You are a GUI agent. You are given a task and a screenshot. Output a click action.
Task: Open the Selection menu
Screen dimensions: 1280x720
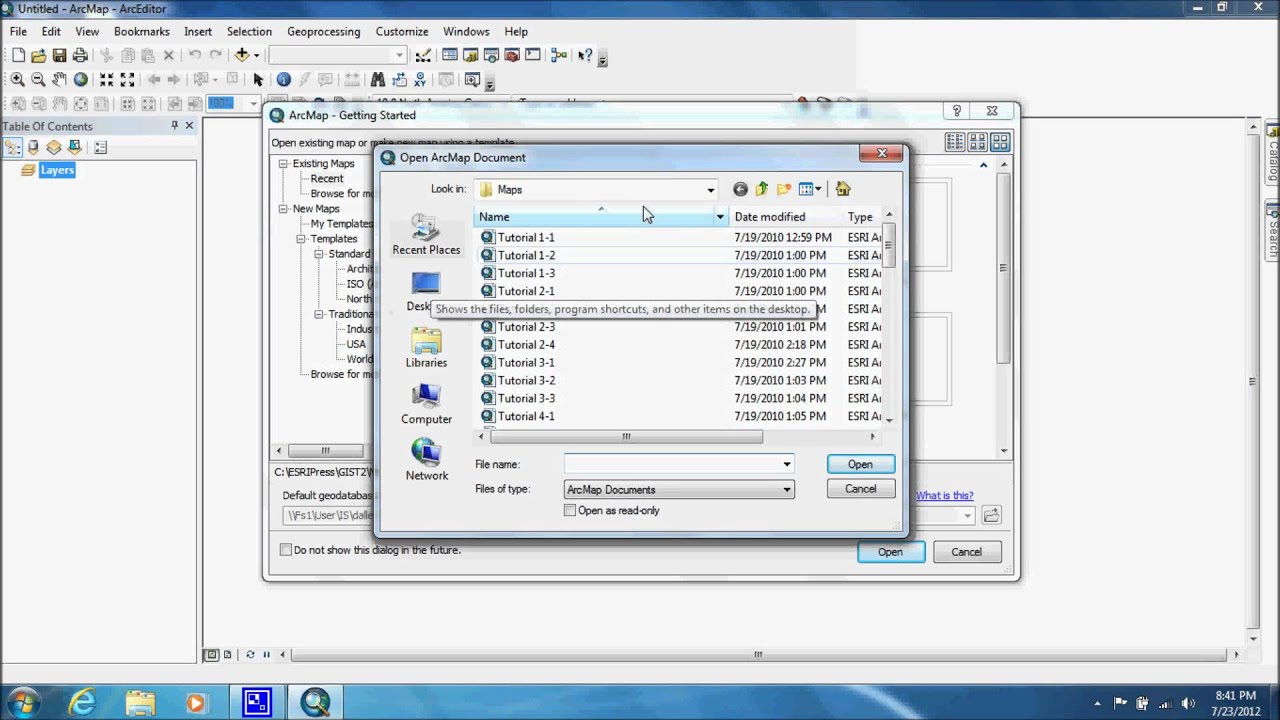(x=249, y=31)
